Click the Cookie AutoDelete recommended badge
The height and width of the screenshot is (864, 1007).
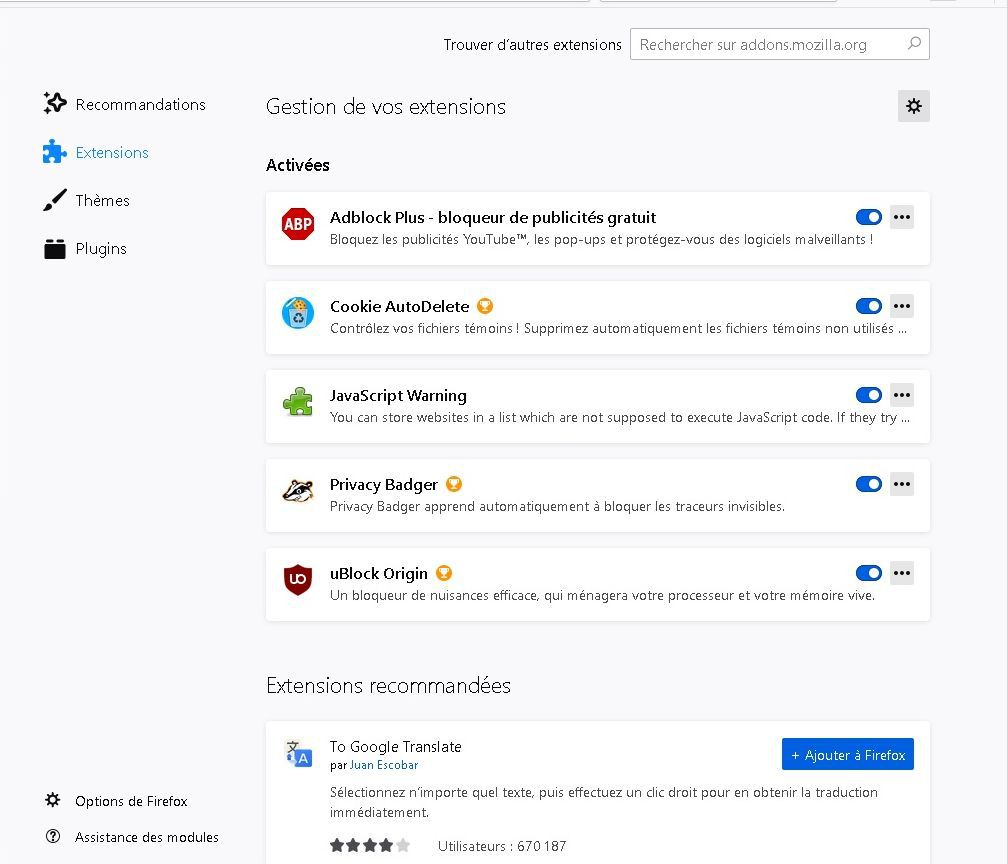click(x=485, y=306)
